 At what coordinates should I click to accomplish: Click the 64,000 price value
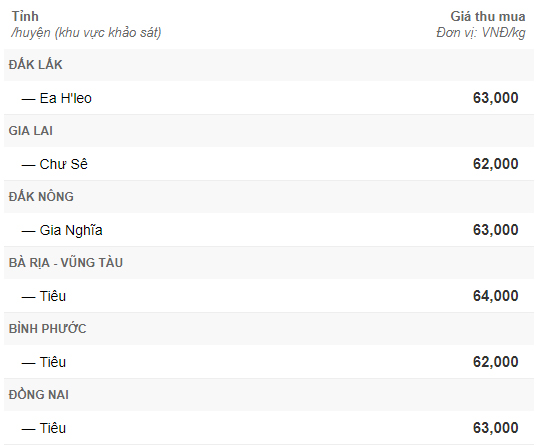(495, 296)
